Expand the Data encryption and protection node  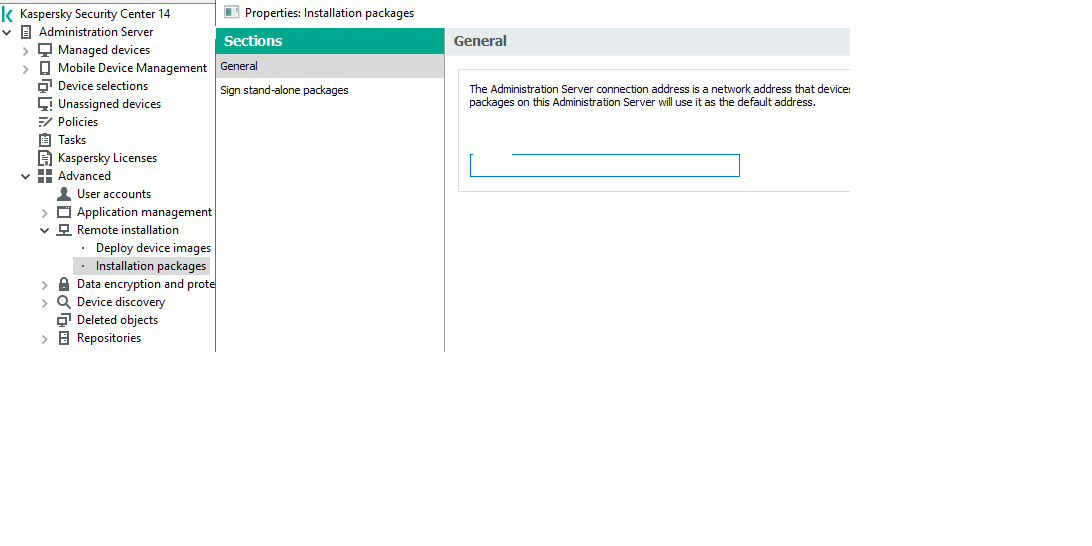[45, 284]
